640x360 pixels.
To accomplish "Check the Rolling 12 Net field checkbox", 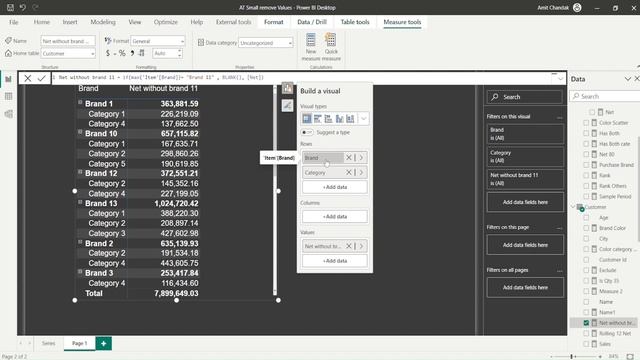I will 586,333.
